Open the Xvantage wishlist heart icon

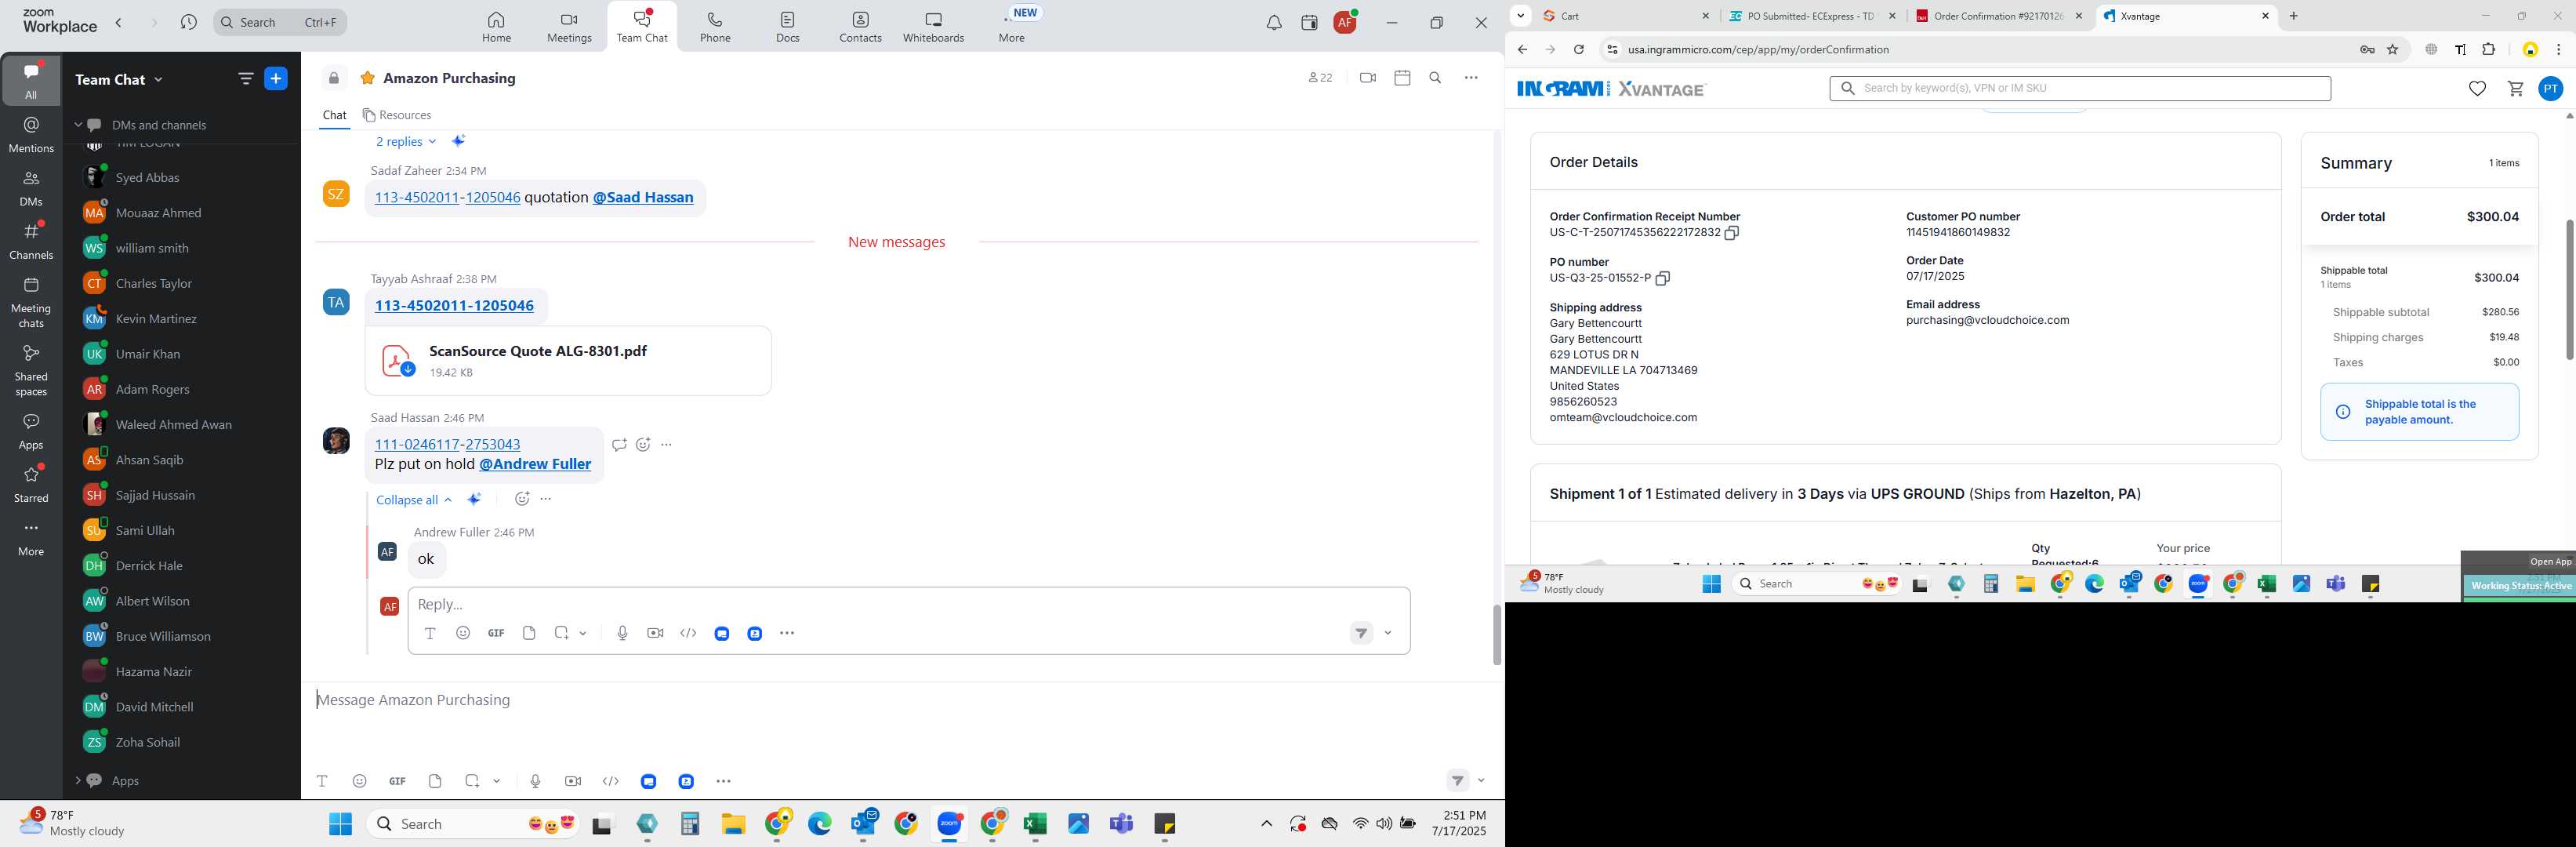(2476, 89)
